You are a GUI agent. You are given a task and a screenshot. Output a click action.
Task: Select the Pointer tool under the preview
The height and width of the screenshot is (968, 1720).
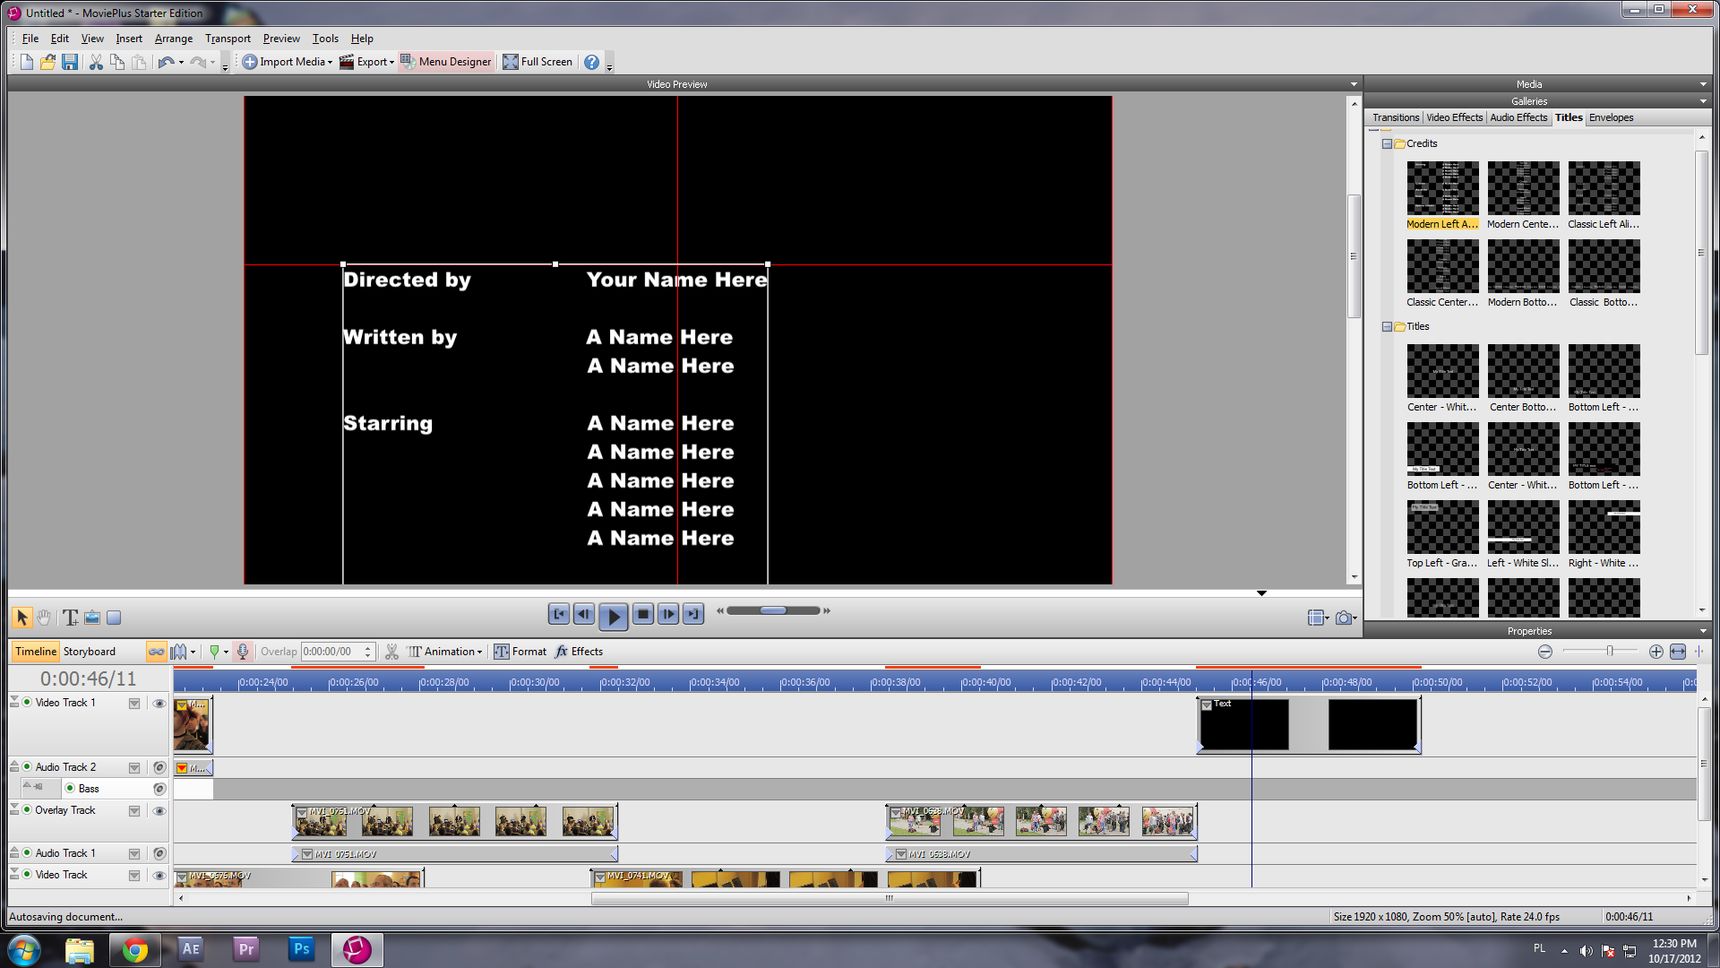coord(21,617)
